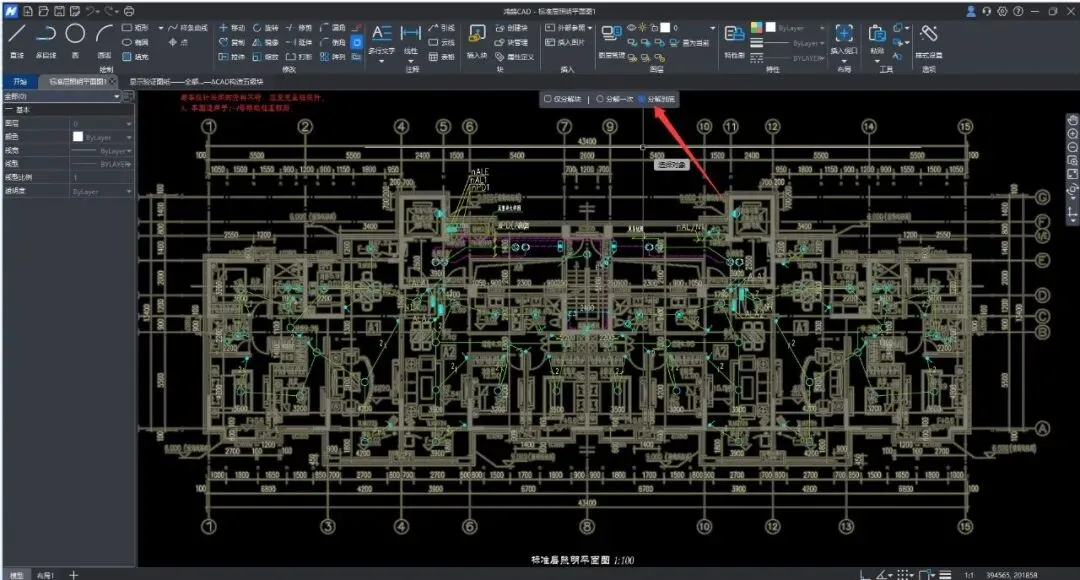Collapse the Basic properties section
Image resolution: width=1080 pixels, height=580 pixels.
point(9,110)
